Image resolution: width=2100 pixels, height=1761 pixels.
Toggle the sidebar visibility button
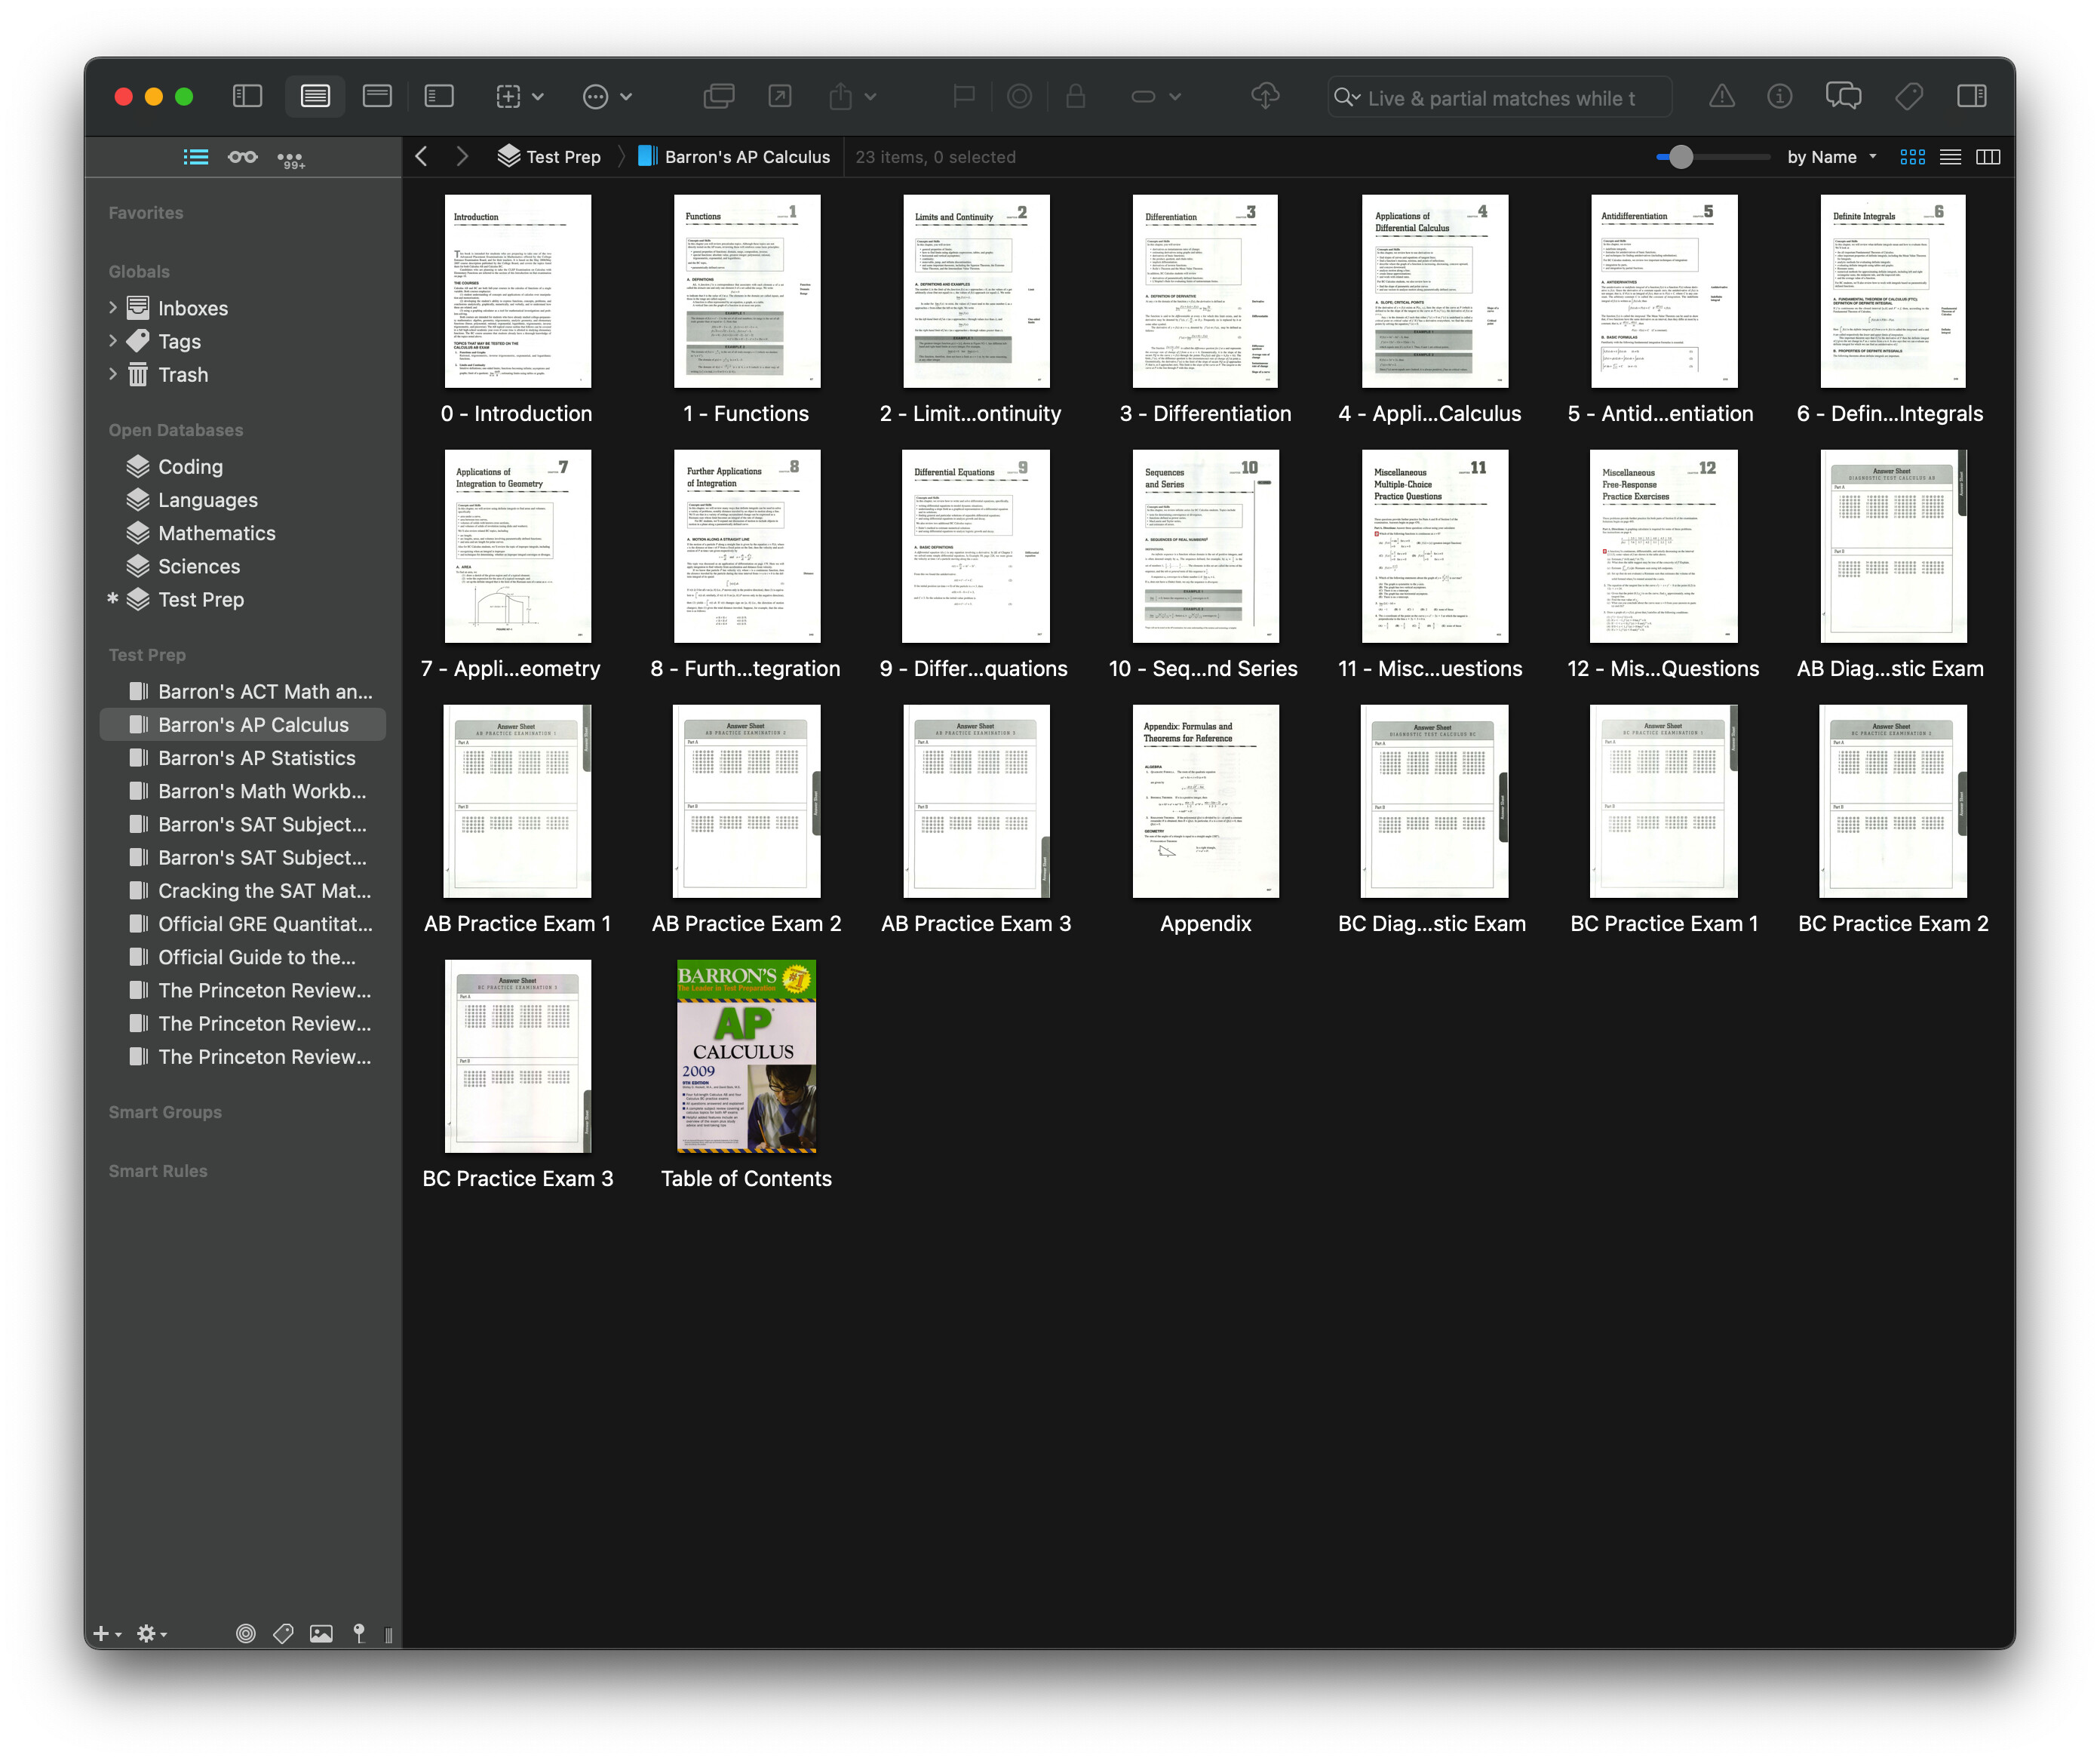point(247,96)
